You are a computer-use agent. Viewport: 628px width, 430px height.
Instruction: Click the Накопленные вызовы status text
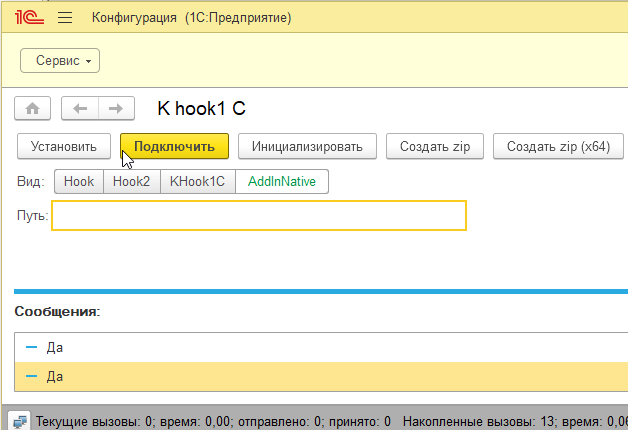[515, 421]
